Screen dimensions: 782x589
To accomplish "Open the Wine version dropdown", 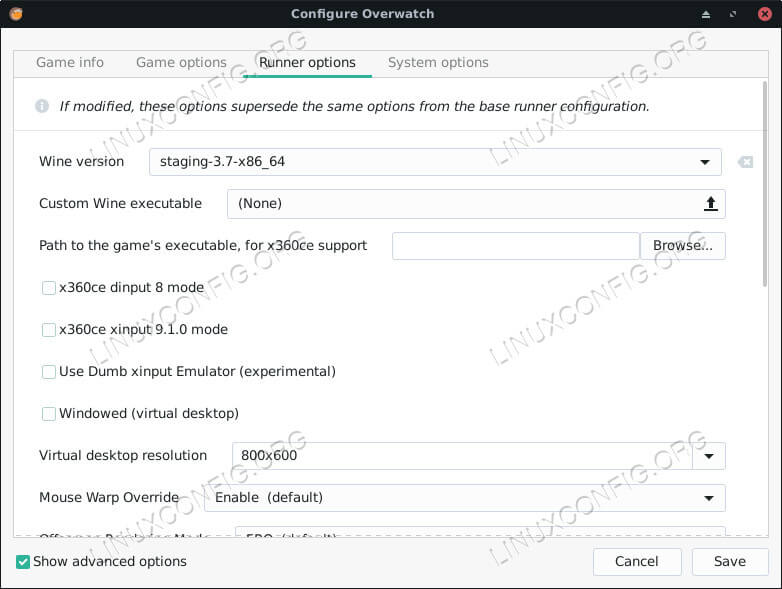I will 435,162.
